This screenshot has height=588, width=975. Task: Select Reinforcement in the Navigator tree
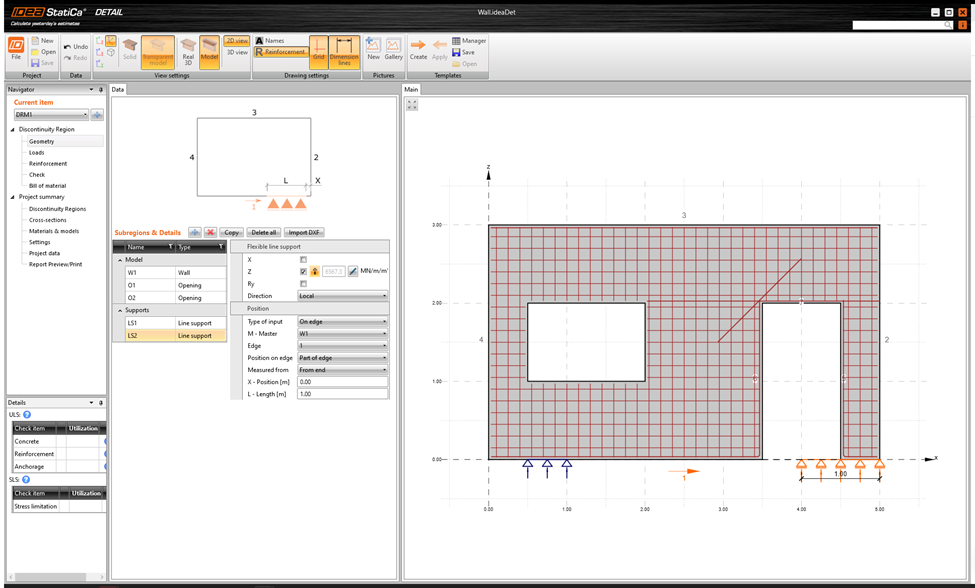tap(48, 164)
